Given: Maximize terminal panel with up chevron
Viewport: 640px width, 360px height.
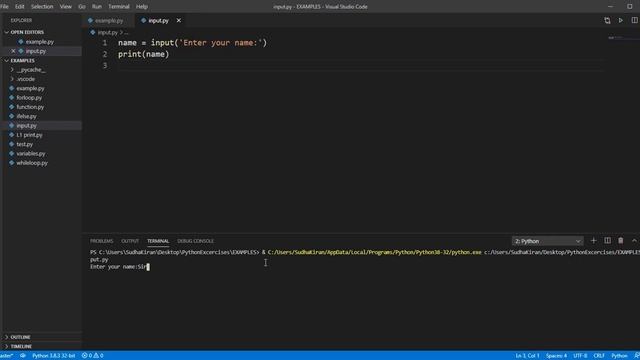Looking at the screenshot, I should point(634,241).
